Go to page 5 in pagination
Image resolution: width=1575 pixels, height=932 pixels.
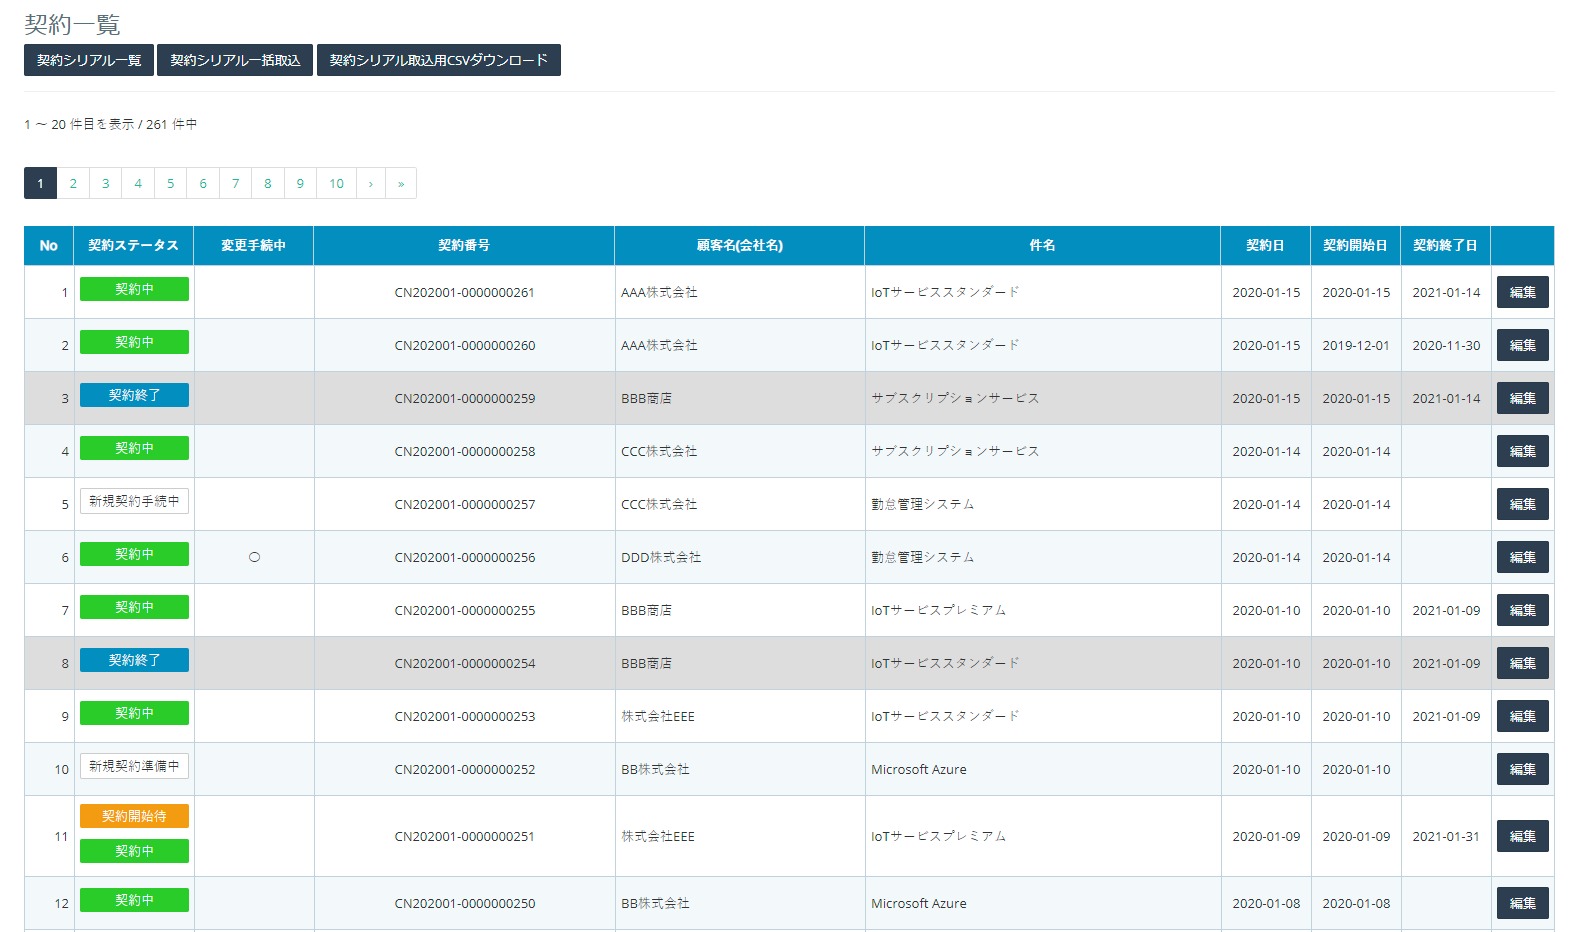[170, 183]
